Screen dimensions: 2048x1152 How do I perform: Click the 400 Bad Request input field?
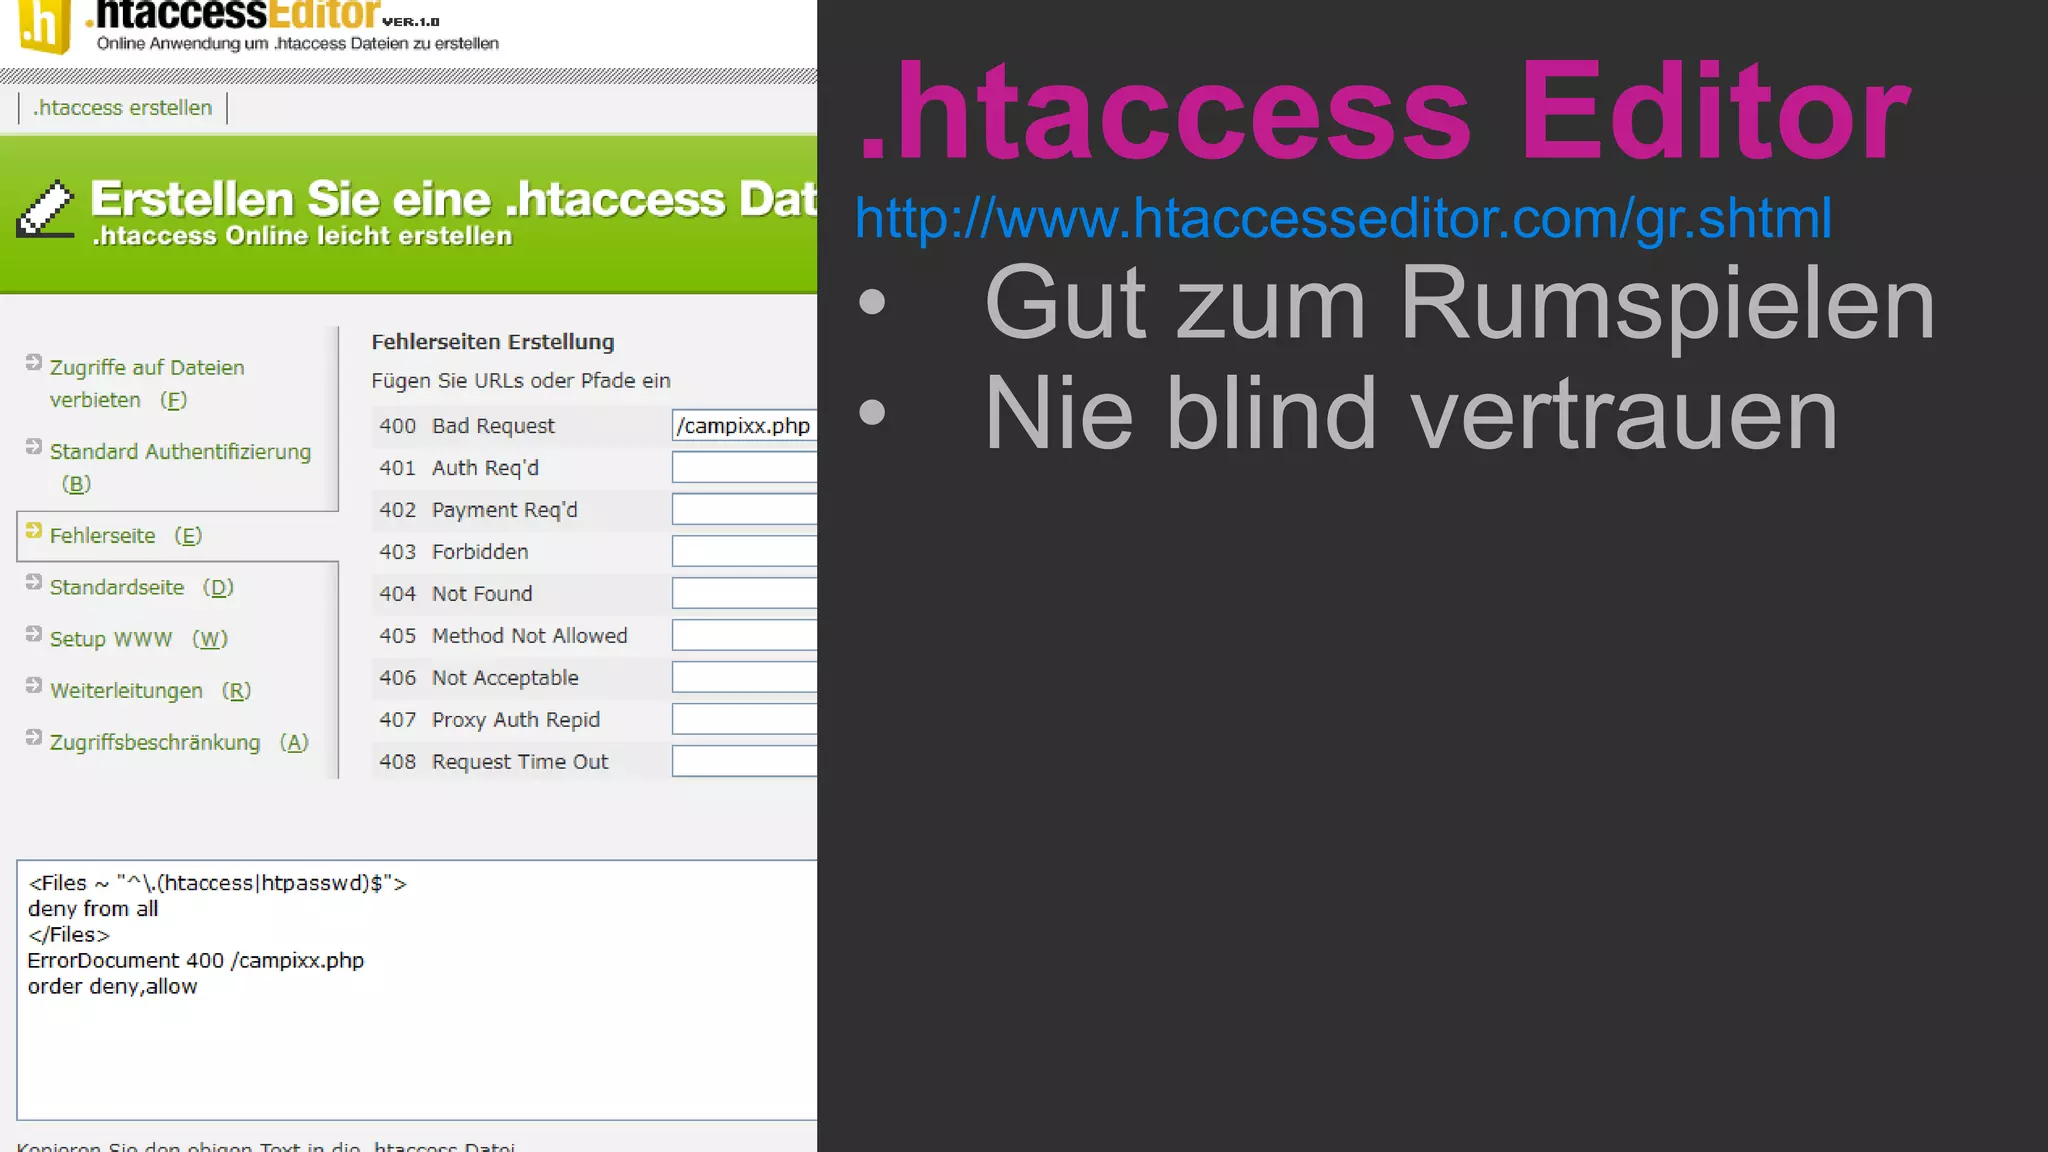pyautogui.click(x=744, y=425)
